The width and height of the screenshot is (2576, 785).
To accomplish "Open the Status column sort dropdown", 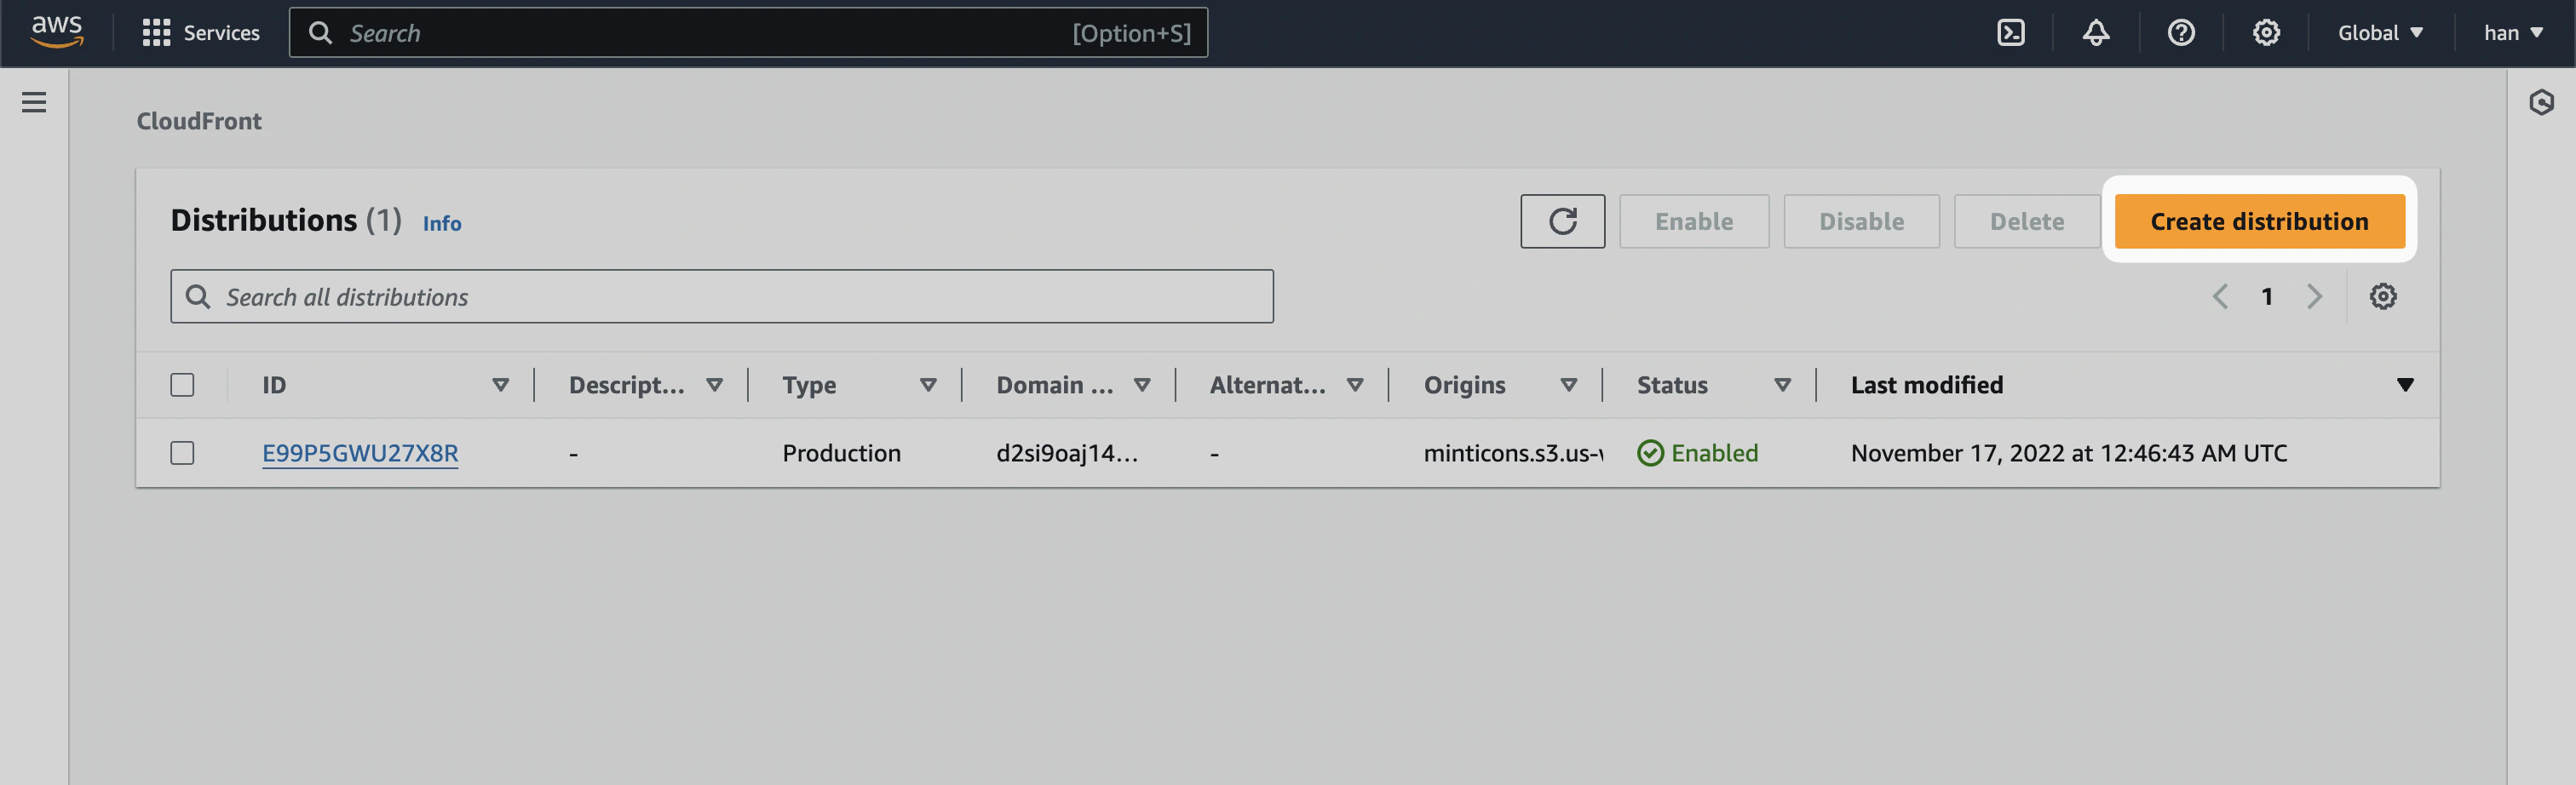I will pyautogui.click(x=1784, y=384).
